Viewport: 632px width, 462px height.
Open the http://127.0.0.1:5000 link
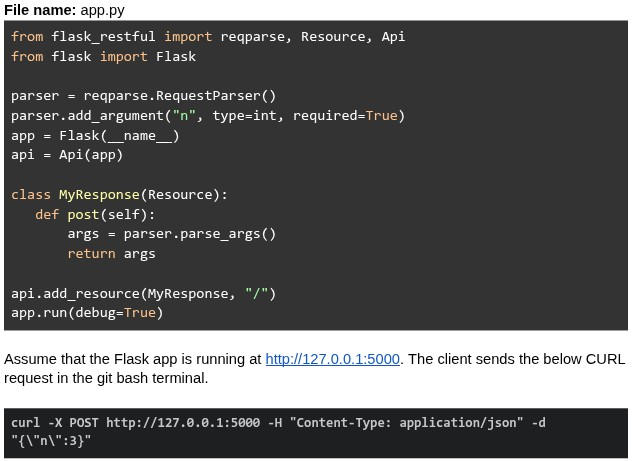tap(333, 359)
